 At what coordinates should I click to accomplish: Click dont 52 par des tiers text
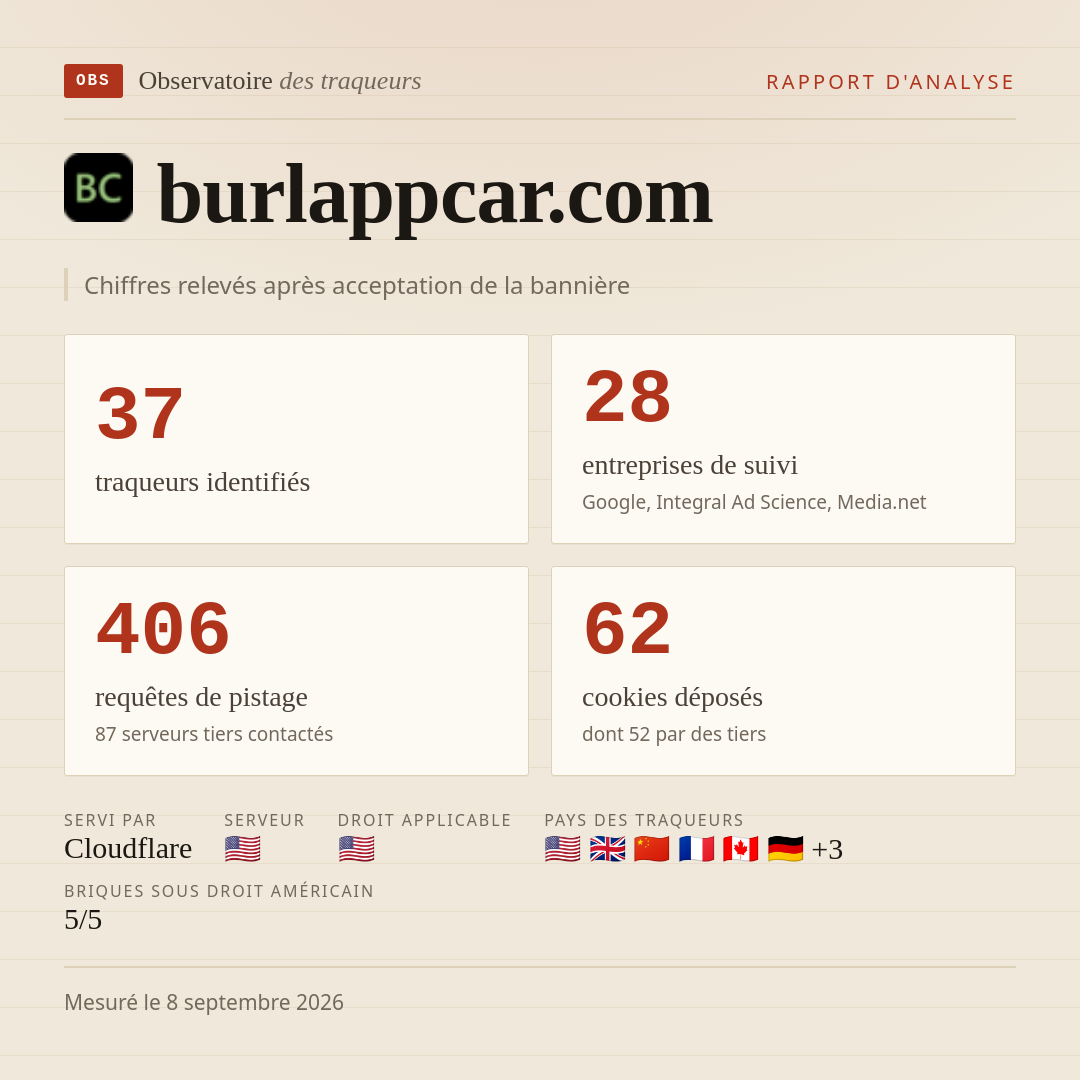(x=674, y=734)
